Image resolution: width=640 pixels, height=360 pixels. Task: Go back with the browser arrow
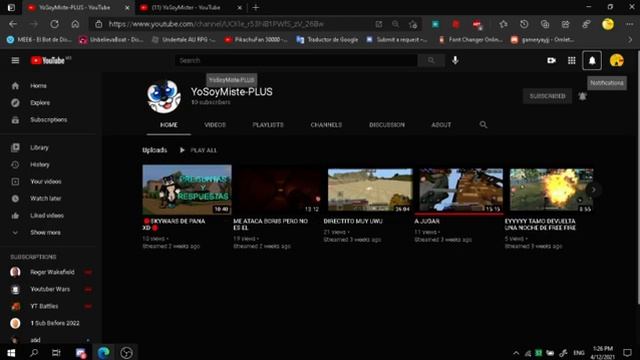coord(13,24)
